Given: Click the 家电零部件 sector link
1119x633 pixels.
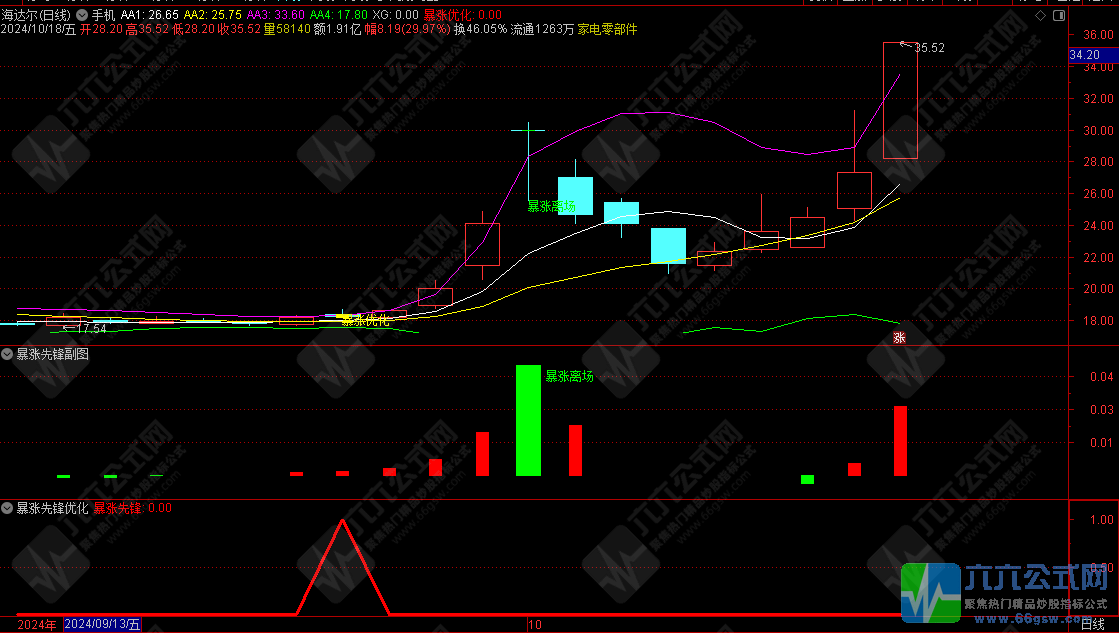Looking at the screenshot, I should (x=608, y=30).
